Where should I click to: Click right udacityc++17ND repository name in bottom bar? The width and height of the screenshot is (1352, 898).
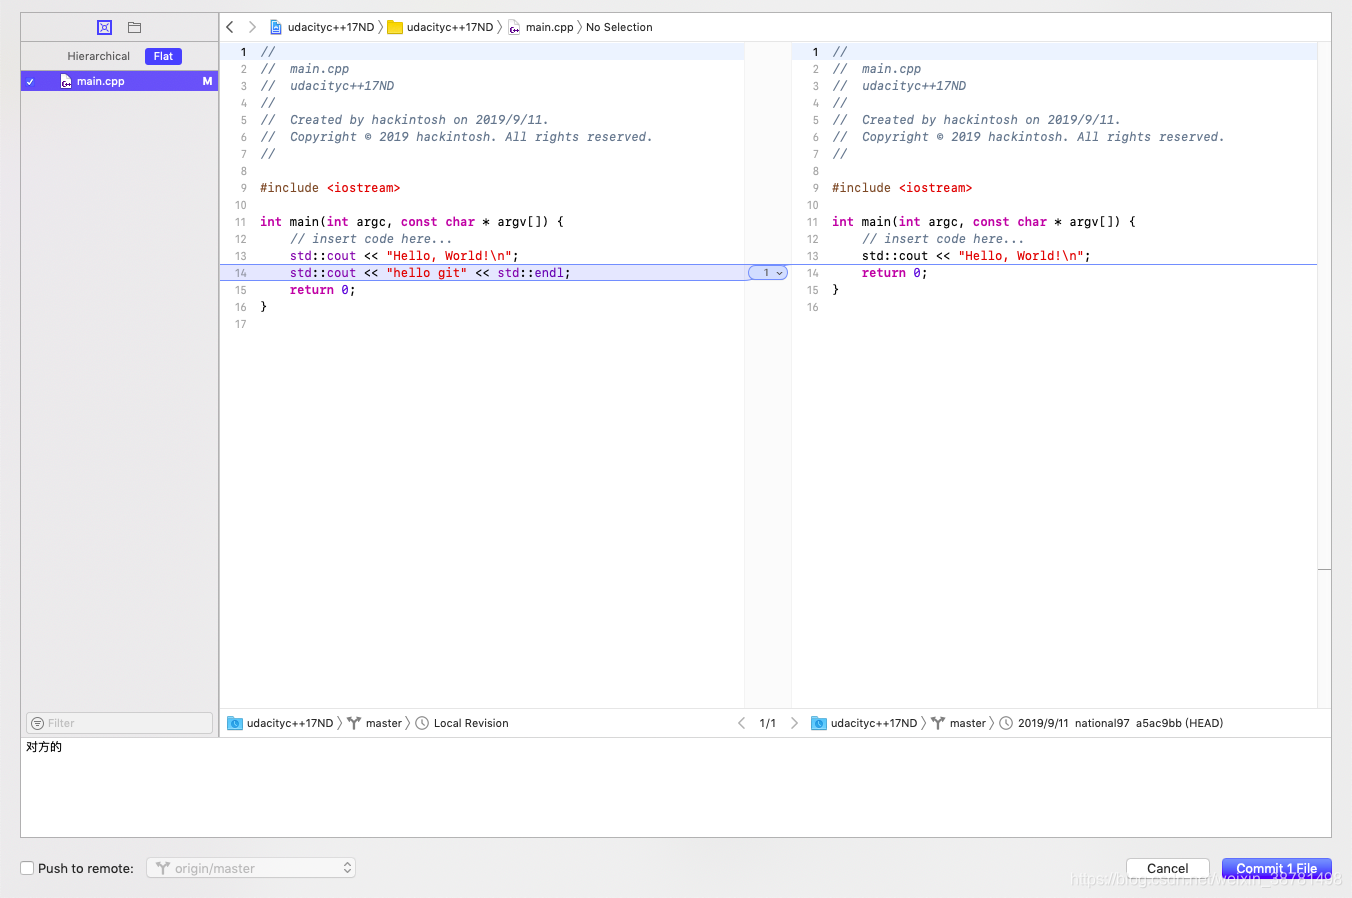pyautogui.click(x=874, y=723)
